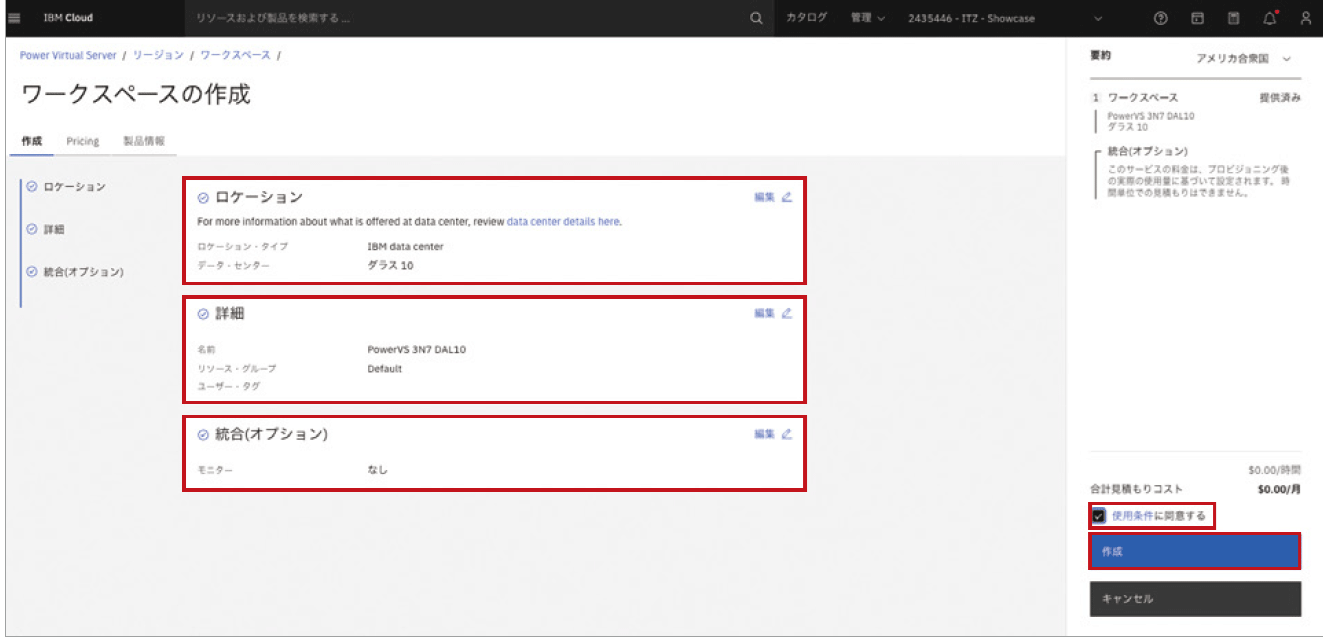Open the data center details here link
This screenshot has width=1323, height=638.
(x=563, y=221)
